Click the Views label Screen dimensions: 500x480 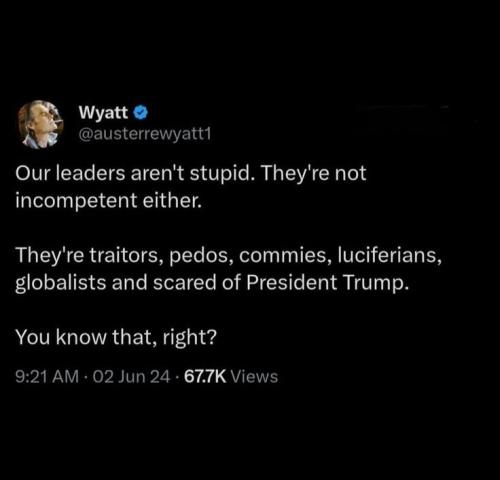click(x=254, y=377)
